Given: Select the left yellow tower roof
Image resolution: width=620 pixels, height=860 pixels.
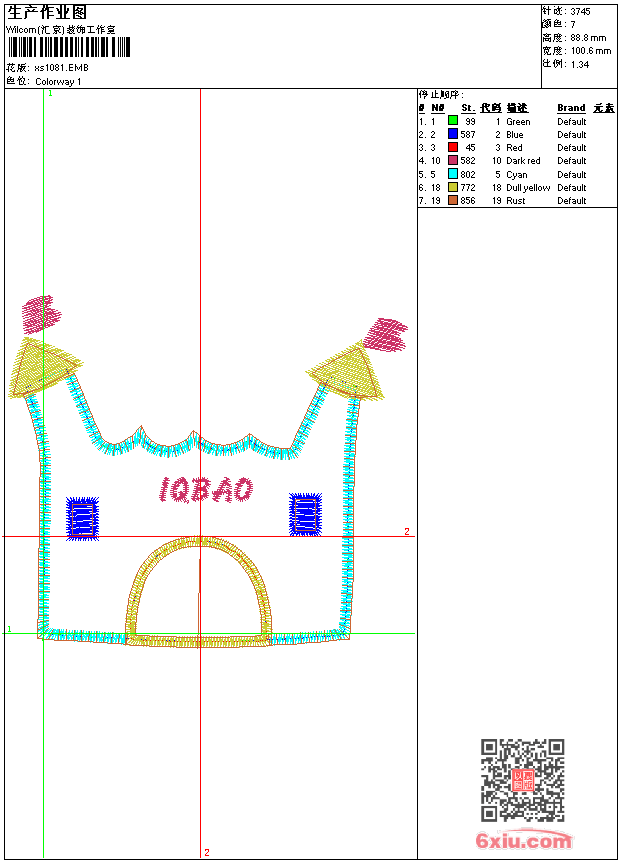Looking at the screenshot, I should [x=42, y=368].
